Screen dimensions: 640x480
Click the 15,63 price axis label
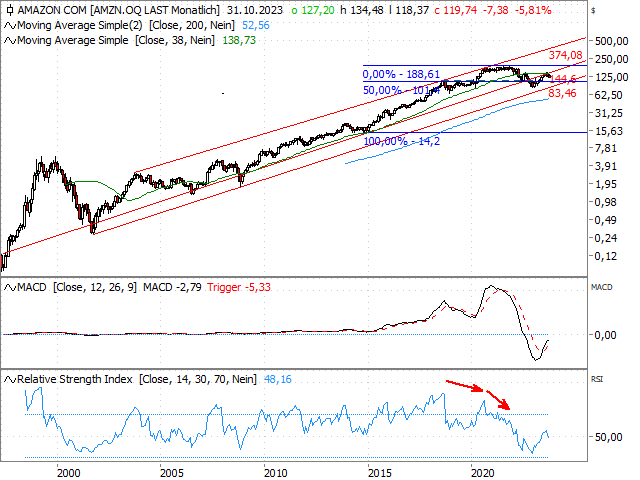[609, 131]
